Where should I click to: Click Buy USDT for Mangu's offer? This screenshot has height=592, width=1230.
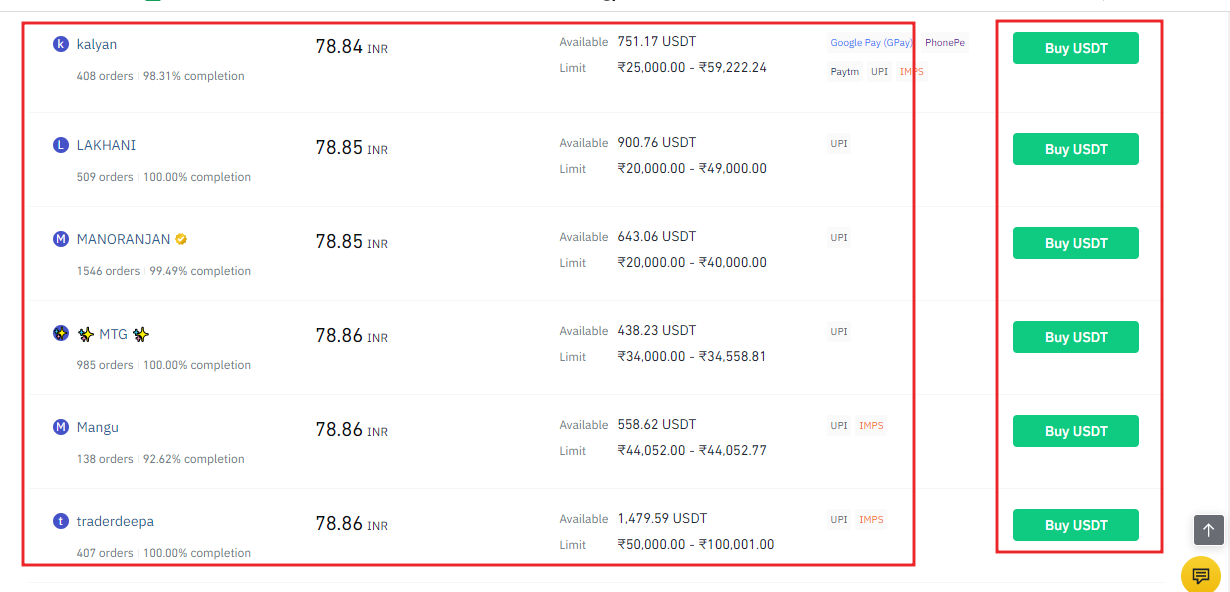coord(1075,431)
